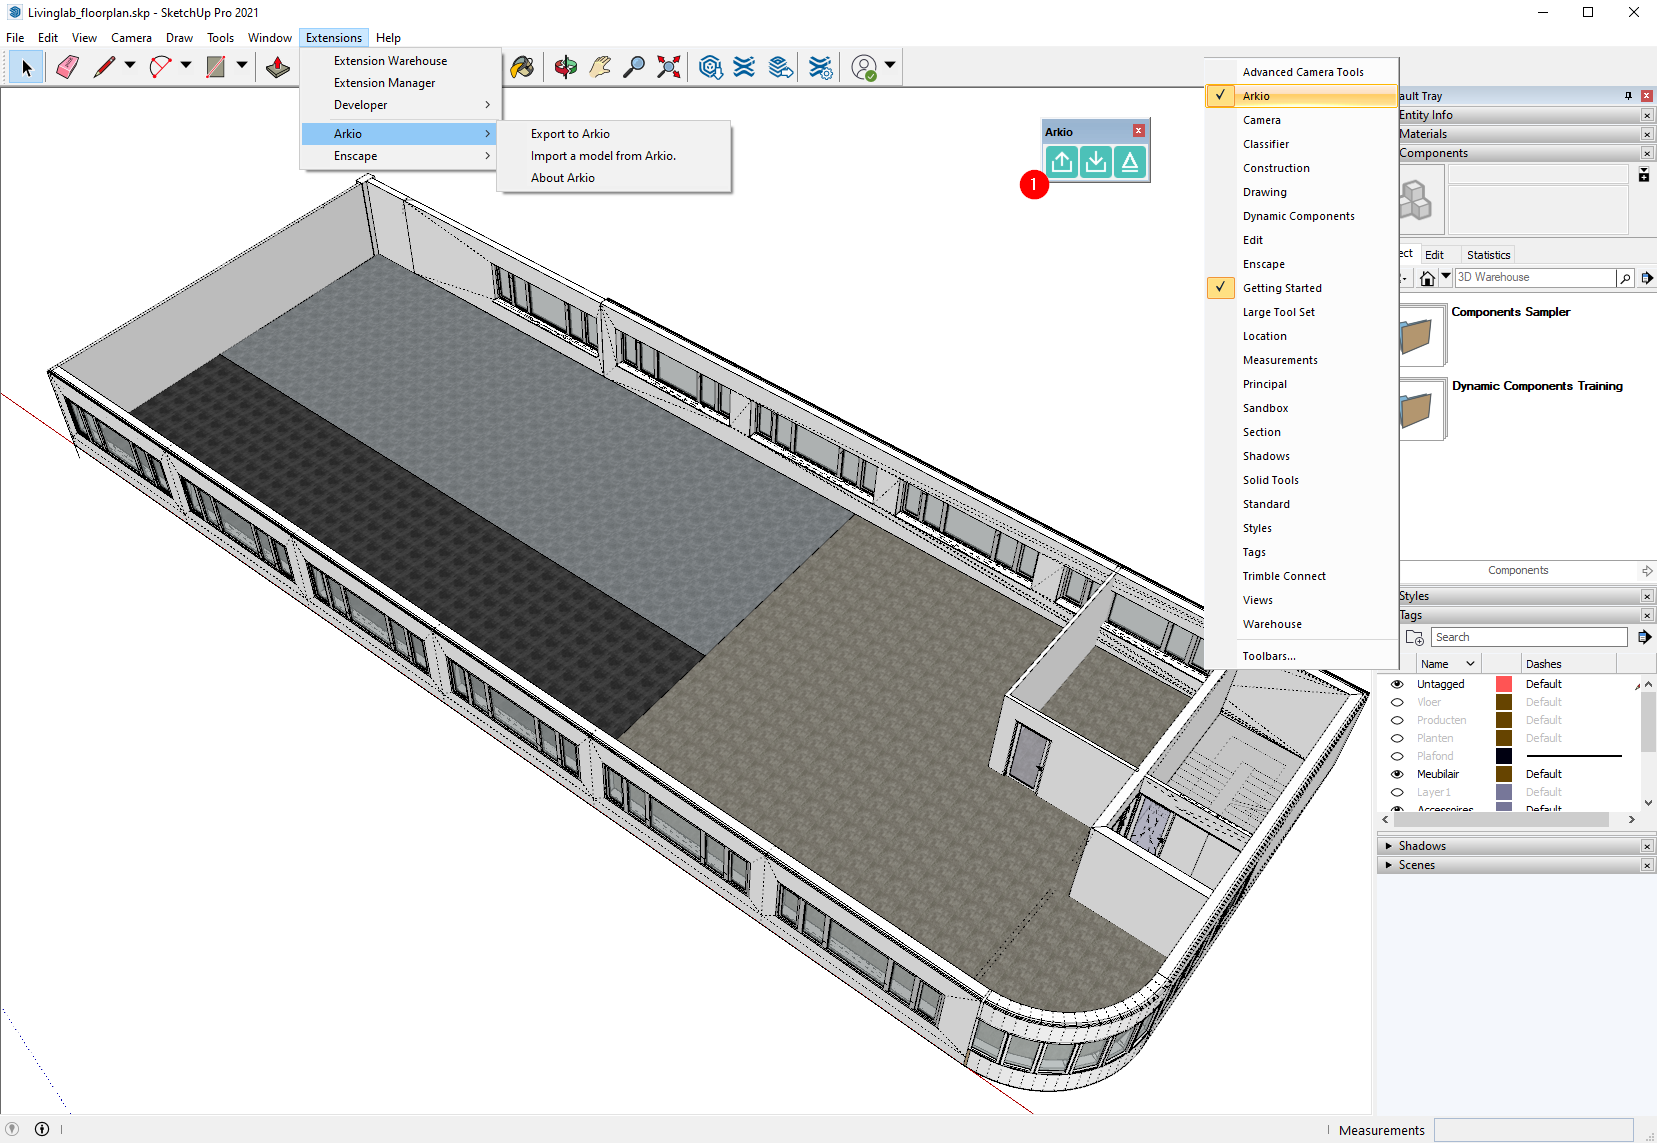Select the Rectangle shape tool

215,67
